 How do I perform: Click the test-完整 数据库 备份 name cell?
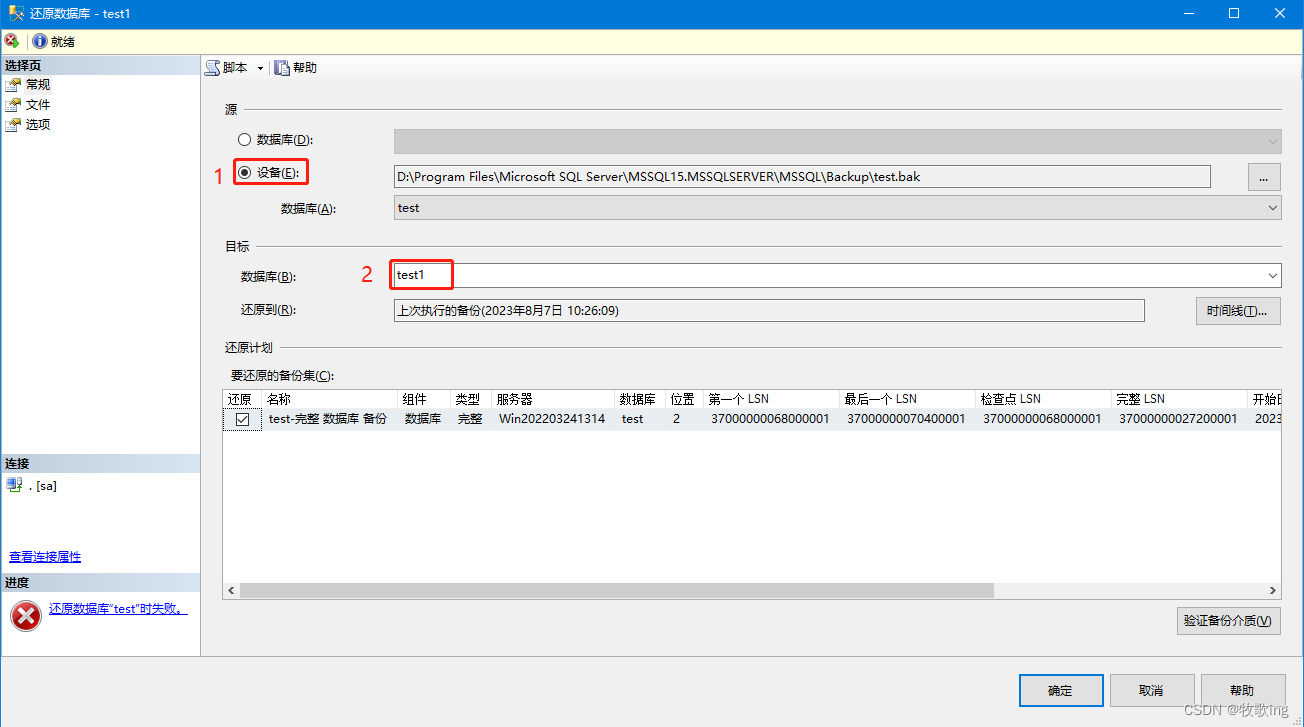pos(328,419)
